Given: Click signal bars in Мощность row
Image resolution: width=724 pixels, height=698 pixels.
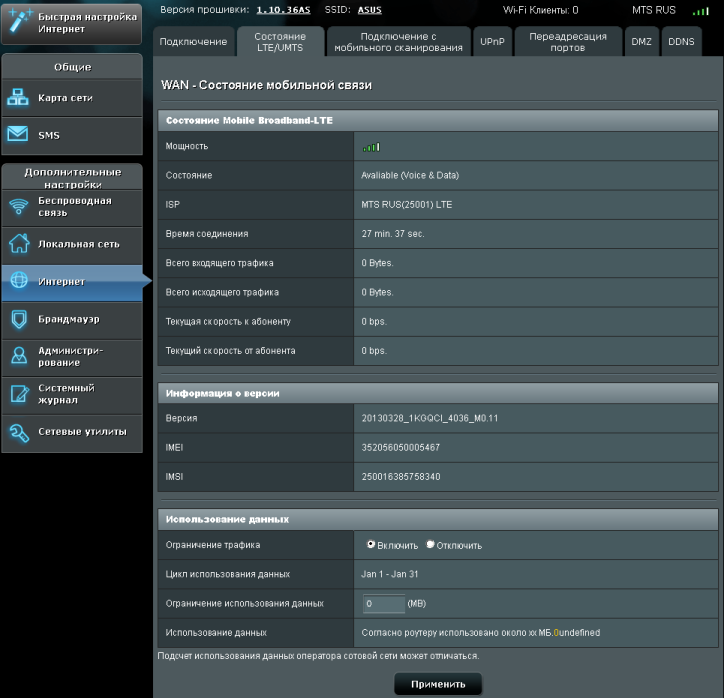Looking at the screenshot, I should pyautogui.click(x=371, y=147).
